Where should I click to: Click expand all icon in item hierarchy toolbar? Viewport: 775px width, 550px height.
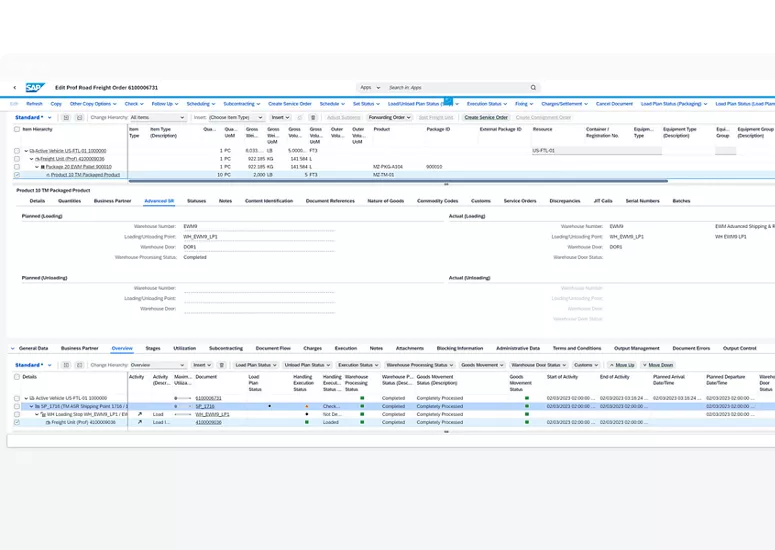tap(66, 117)
